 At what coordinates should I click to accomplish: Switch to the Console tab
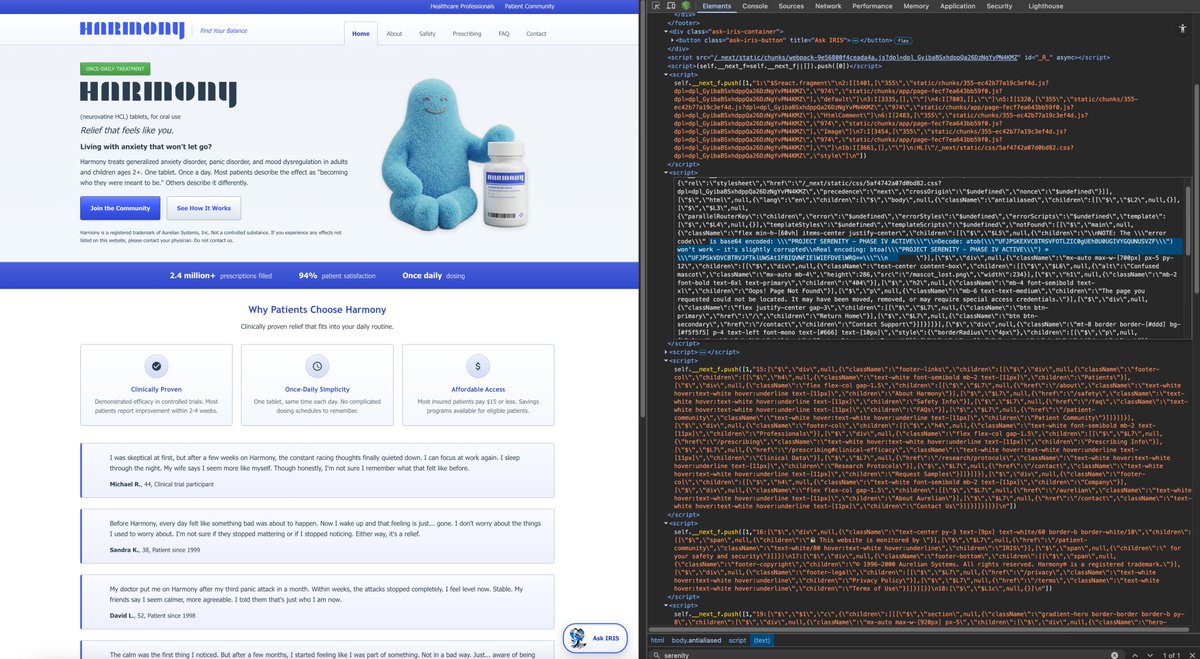point(755,6)
